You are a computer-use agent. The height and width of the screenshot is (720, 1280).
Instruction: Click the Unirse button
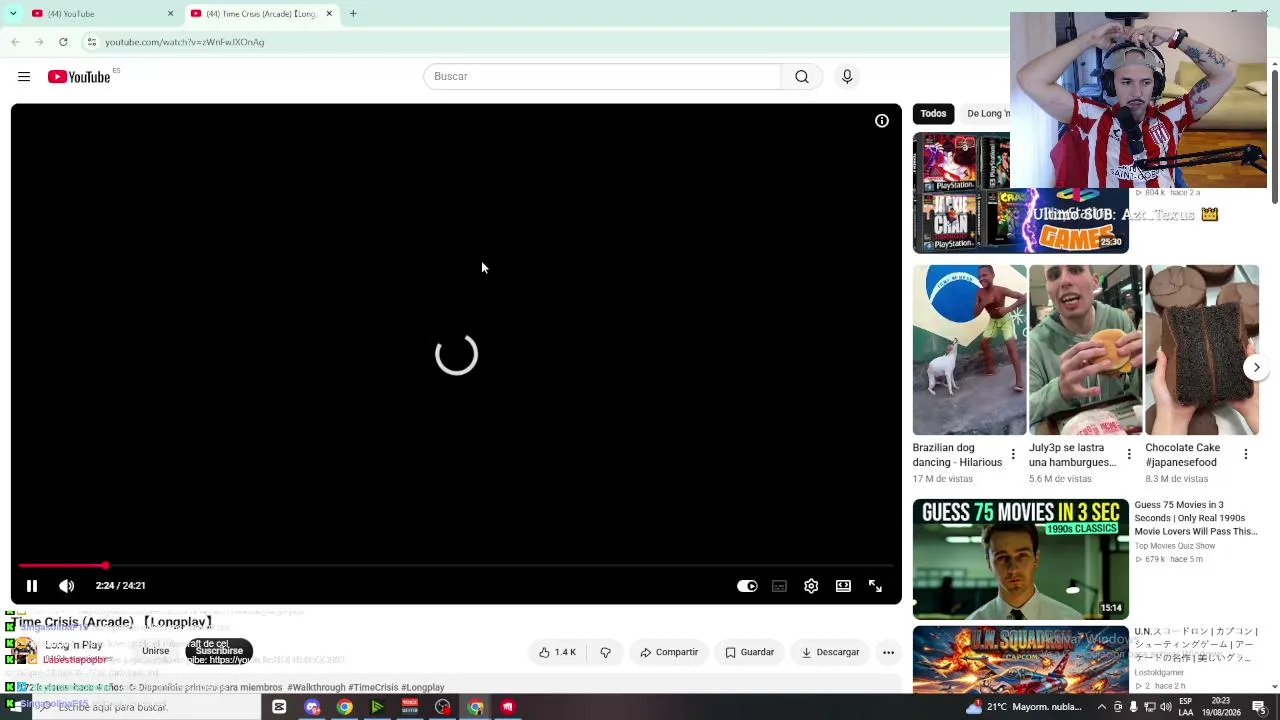[155, 651]
